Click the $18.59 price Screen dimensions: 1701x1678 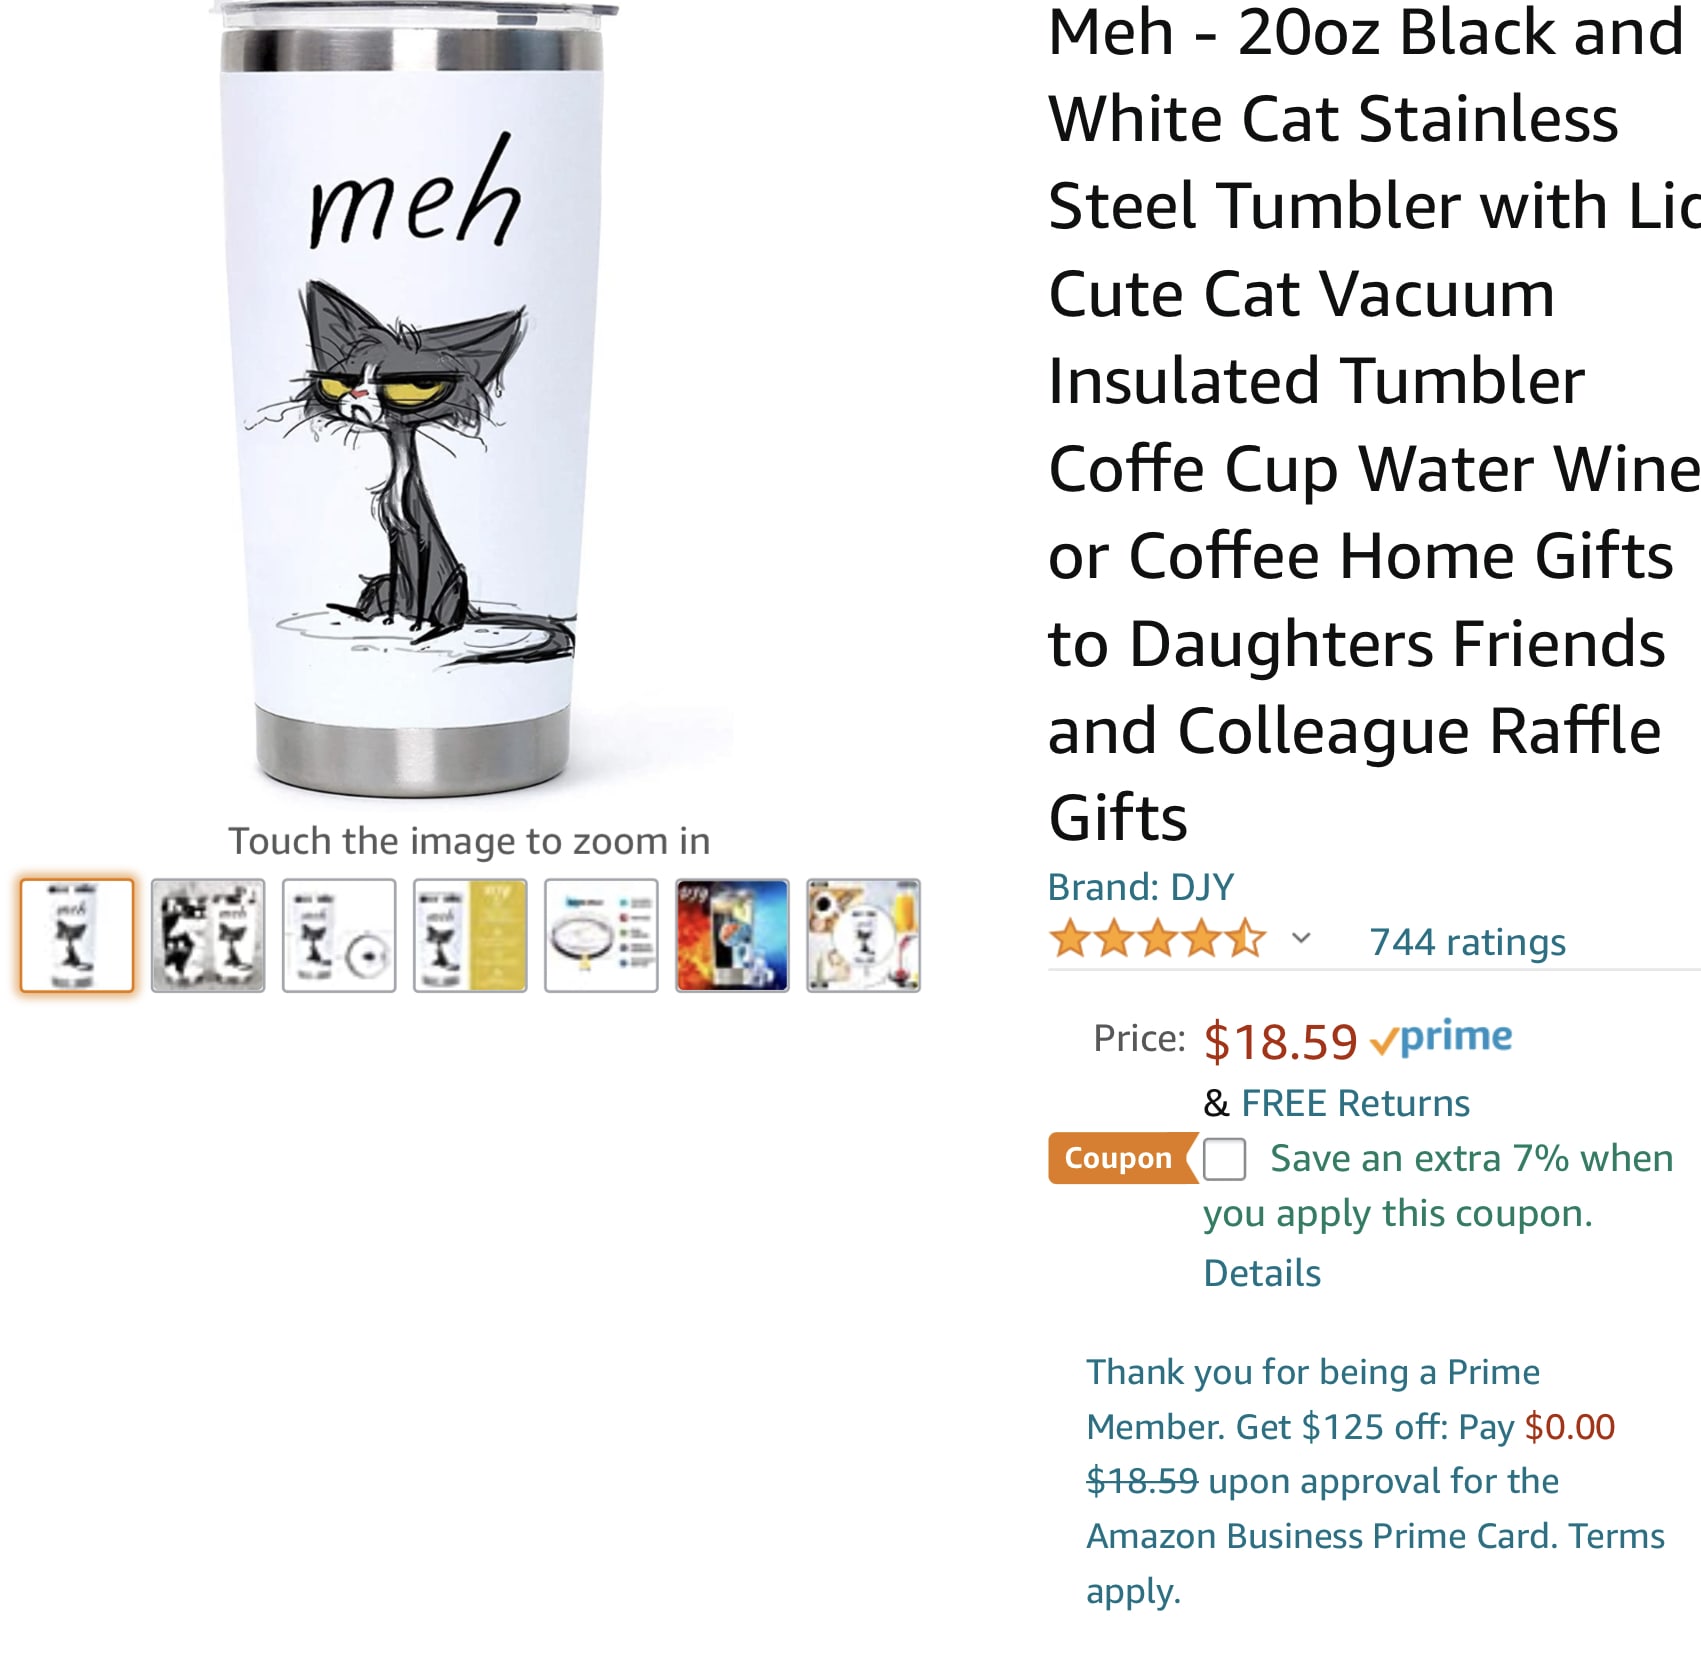[1280, 1042]
